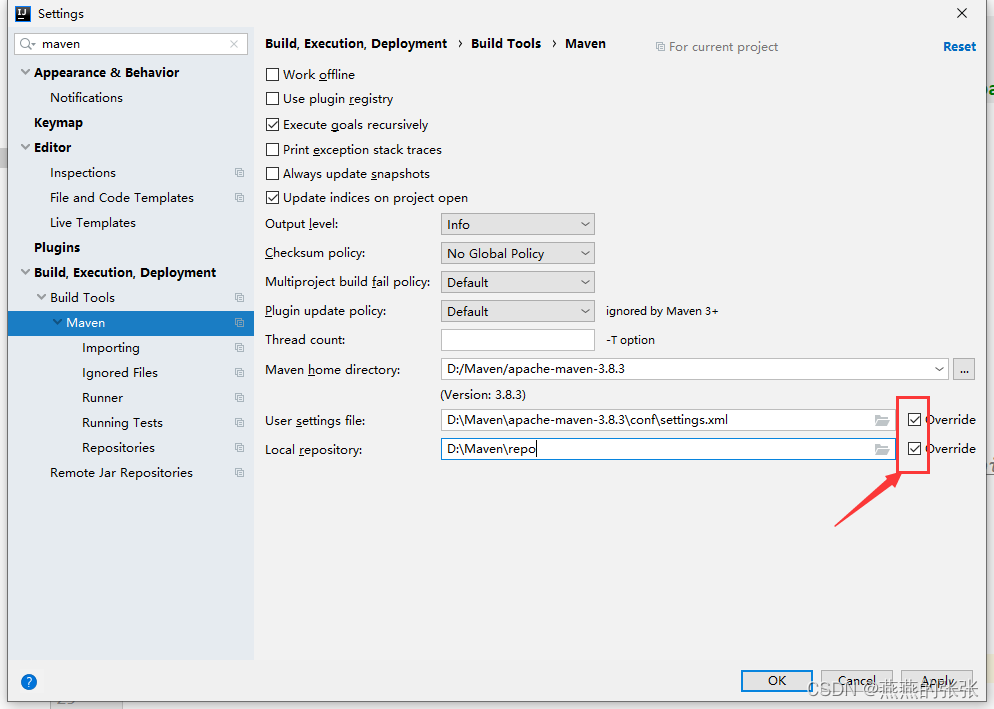The image size is (994, 709).
Task: Click the For current project icon
Action: point(660,47)
